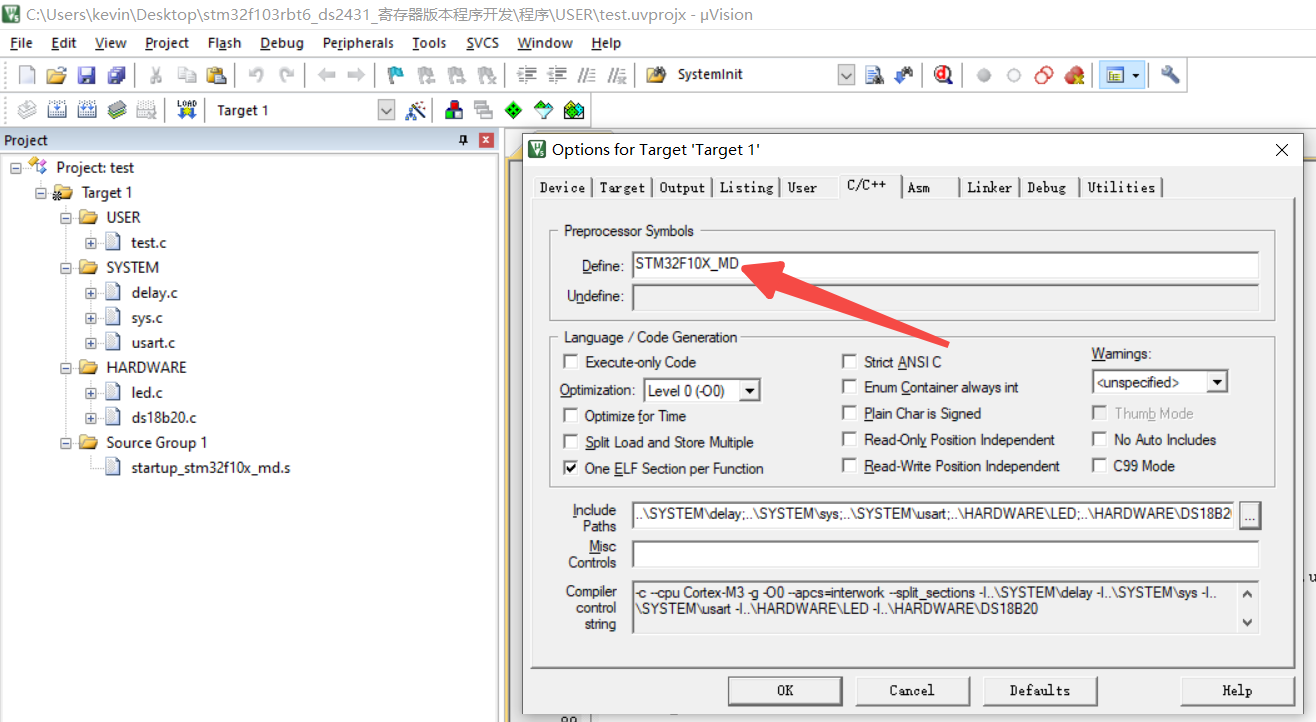Click the Help button in Options dialog

coord(1237,690)
